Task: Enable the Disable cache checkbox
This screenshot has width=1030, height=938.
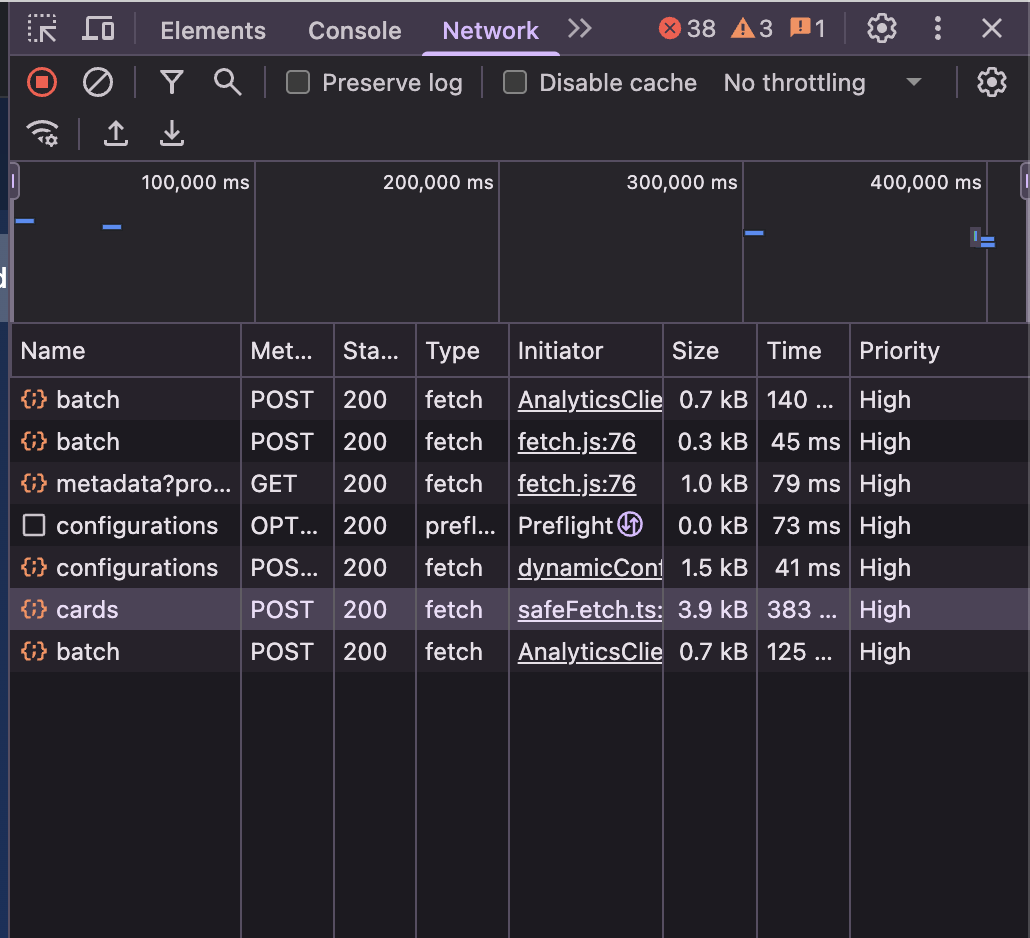Action: coord(514,83)
